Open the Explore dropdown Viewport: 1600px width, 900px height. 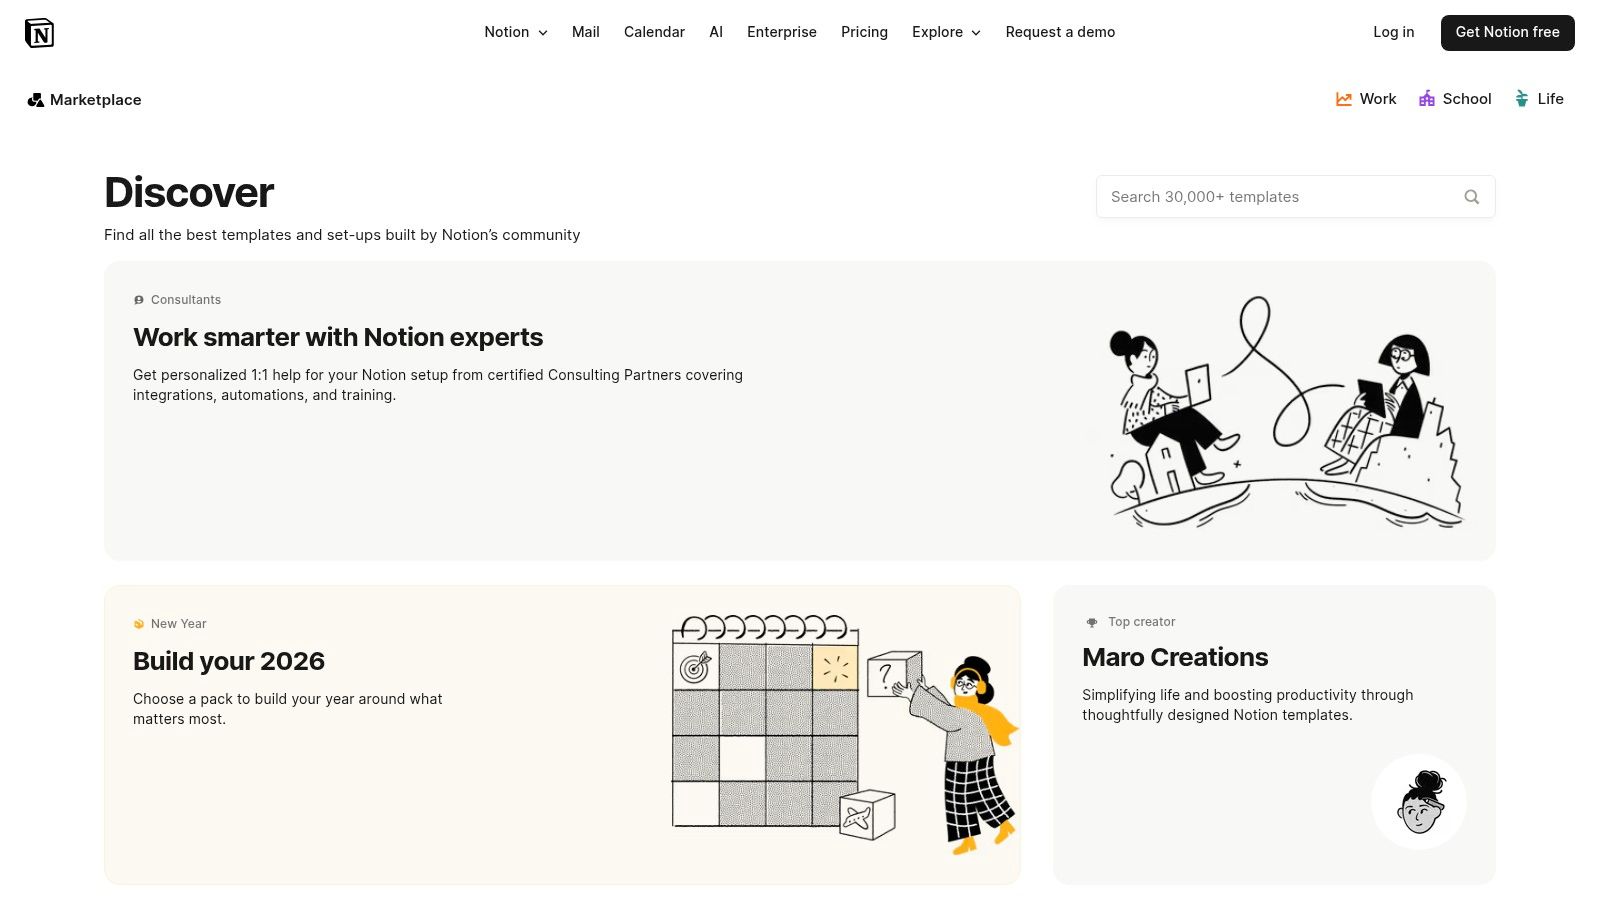(x=945, y=32)
